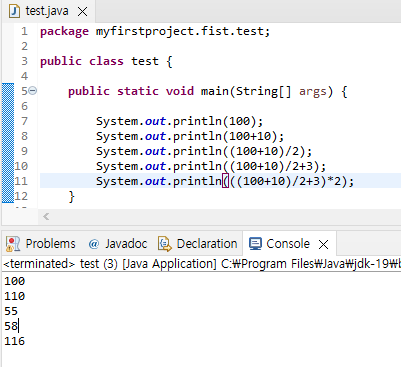Click the Problems view icon
This screenshot has height=367, width=401.
[x=13, y=244]
